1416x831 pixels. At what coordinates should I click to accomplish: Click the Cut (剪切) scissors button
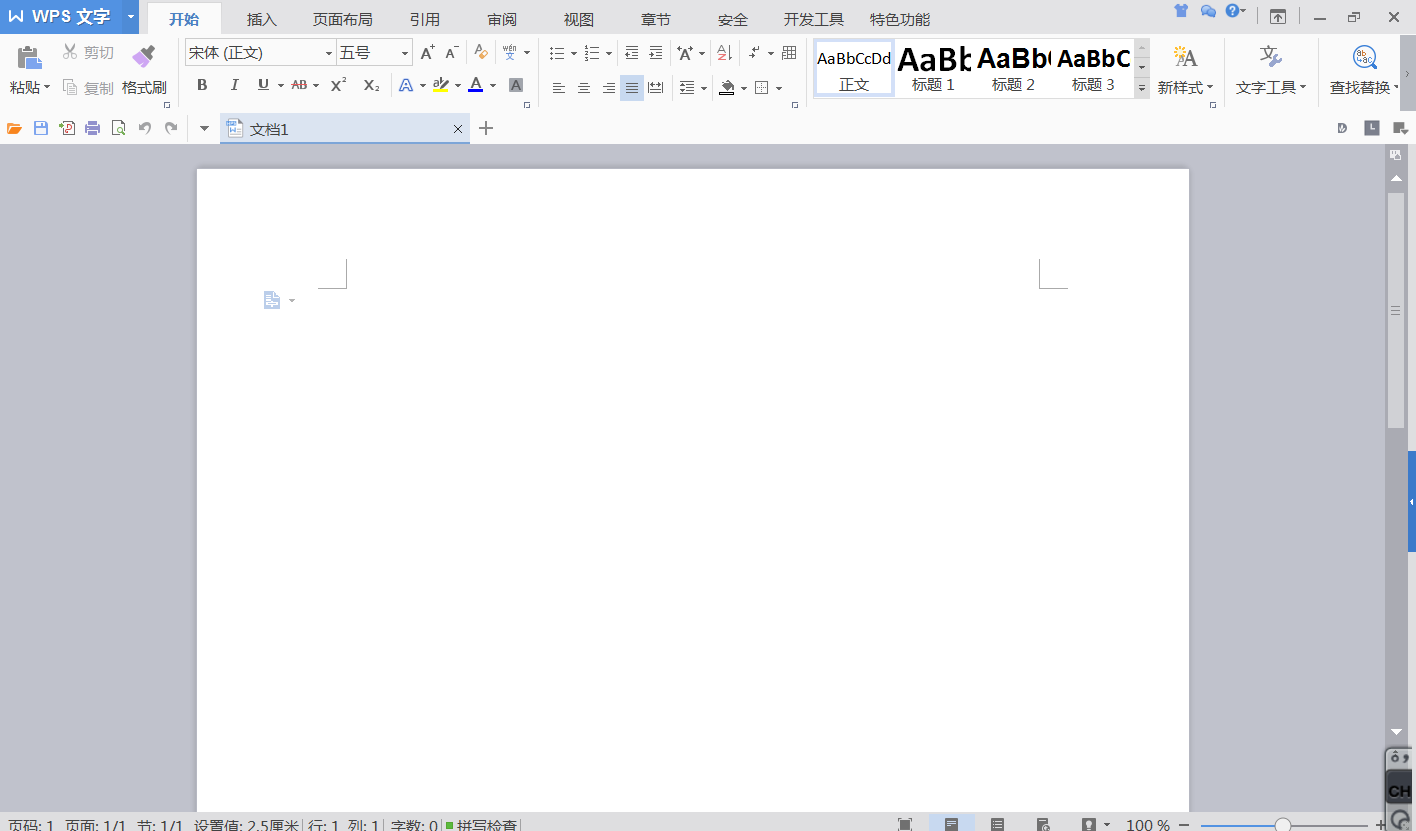coord(88,52)
